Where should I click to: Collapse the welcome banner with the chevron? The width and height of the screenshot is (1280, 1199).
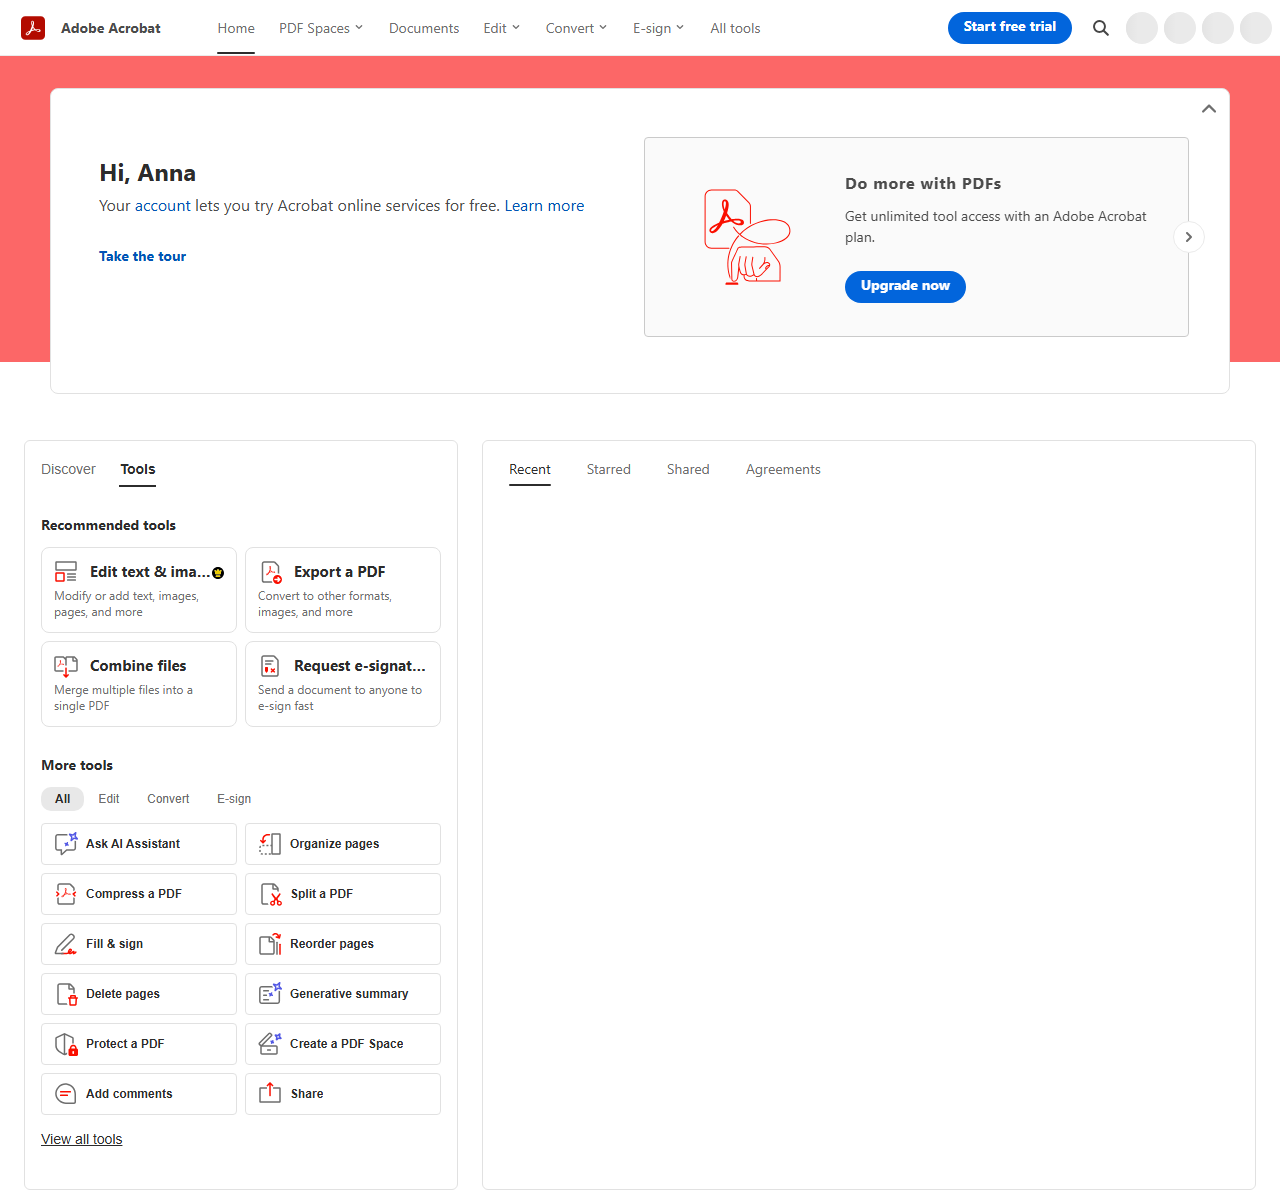(x=1209, y=109)
